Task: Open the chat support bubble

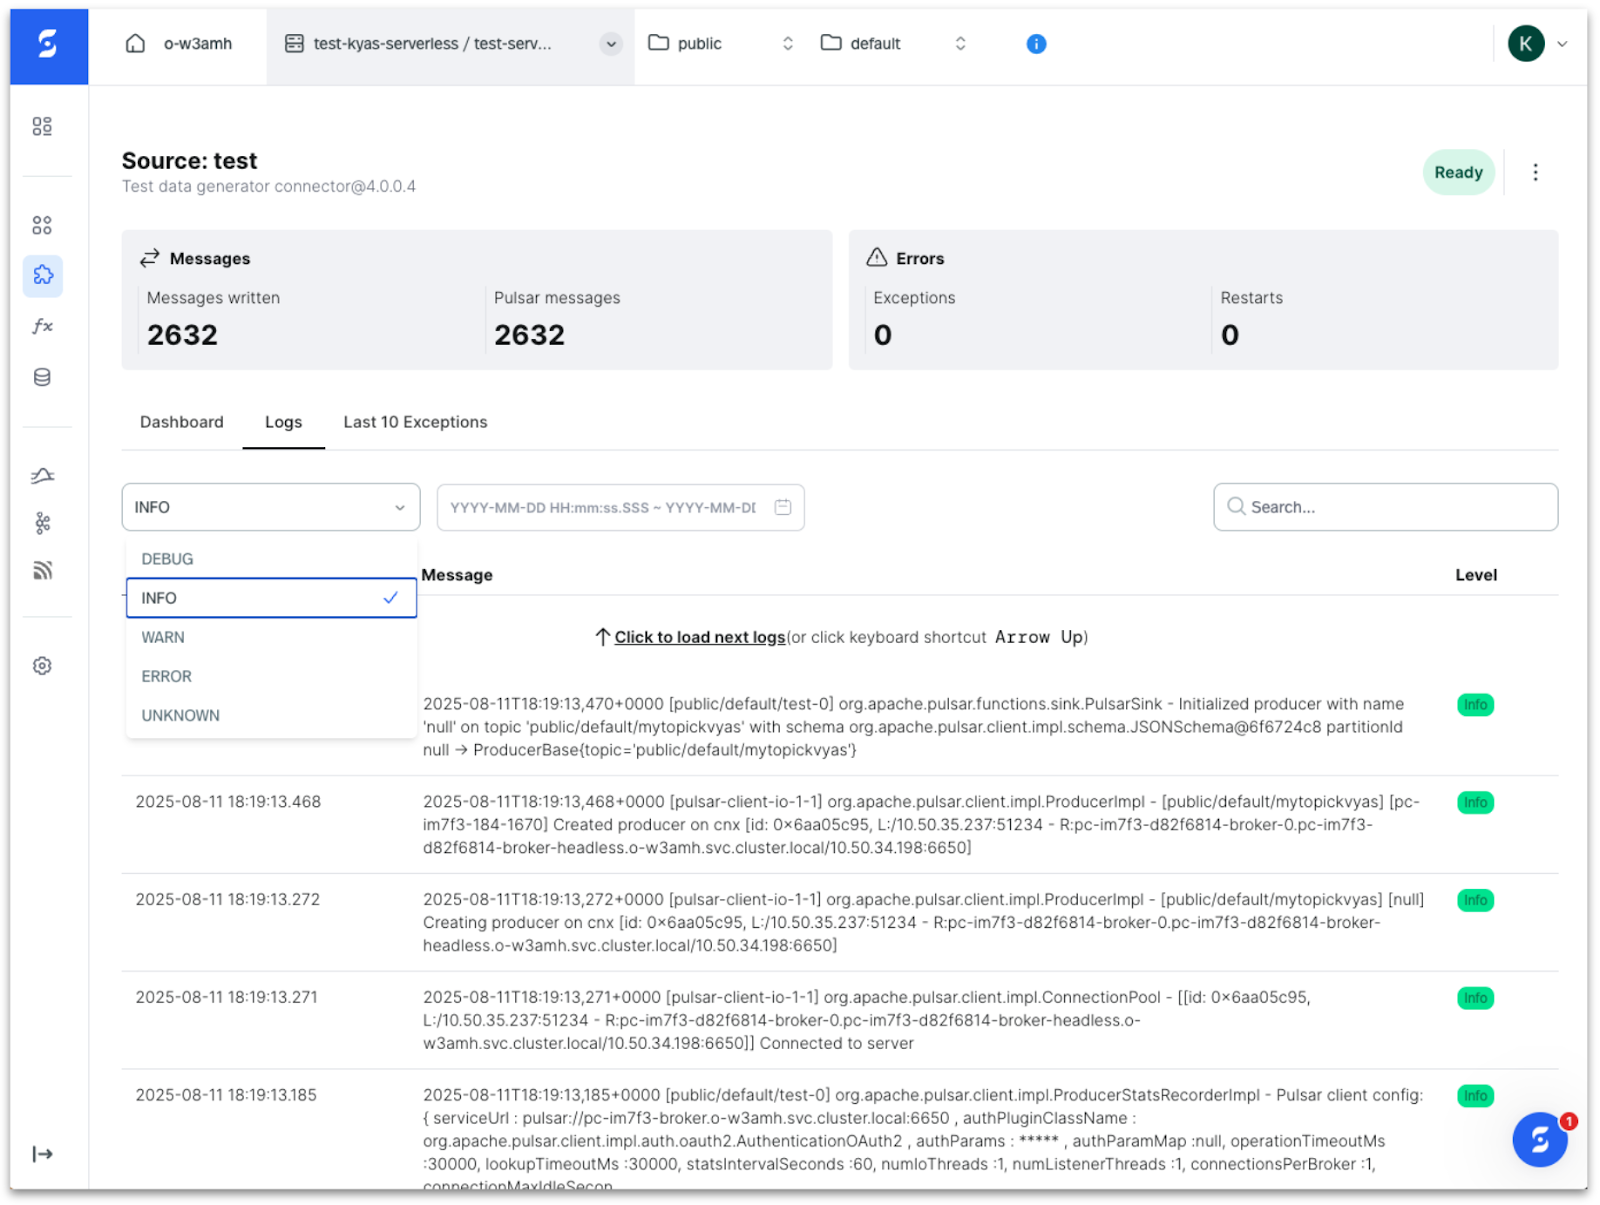Action: pos(1539,1140)
